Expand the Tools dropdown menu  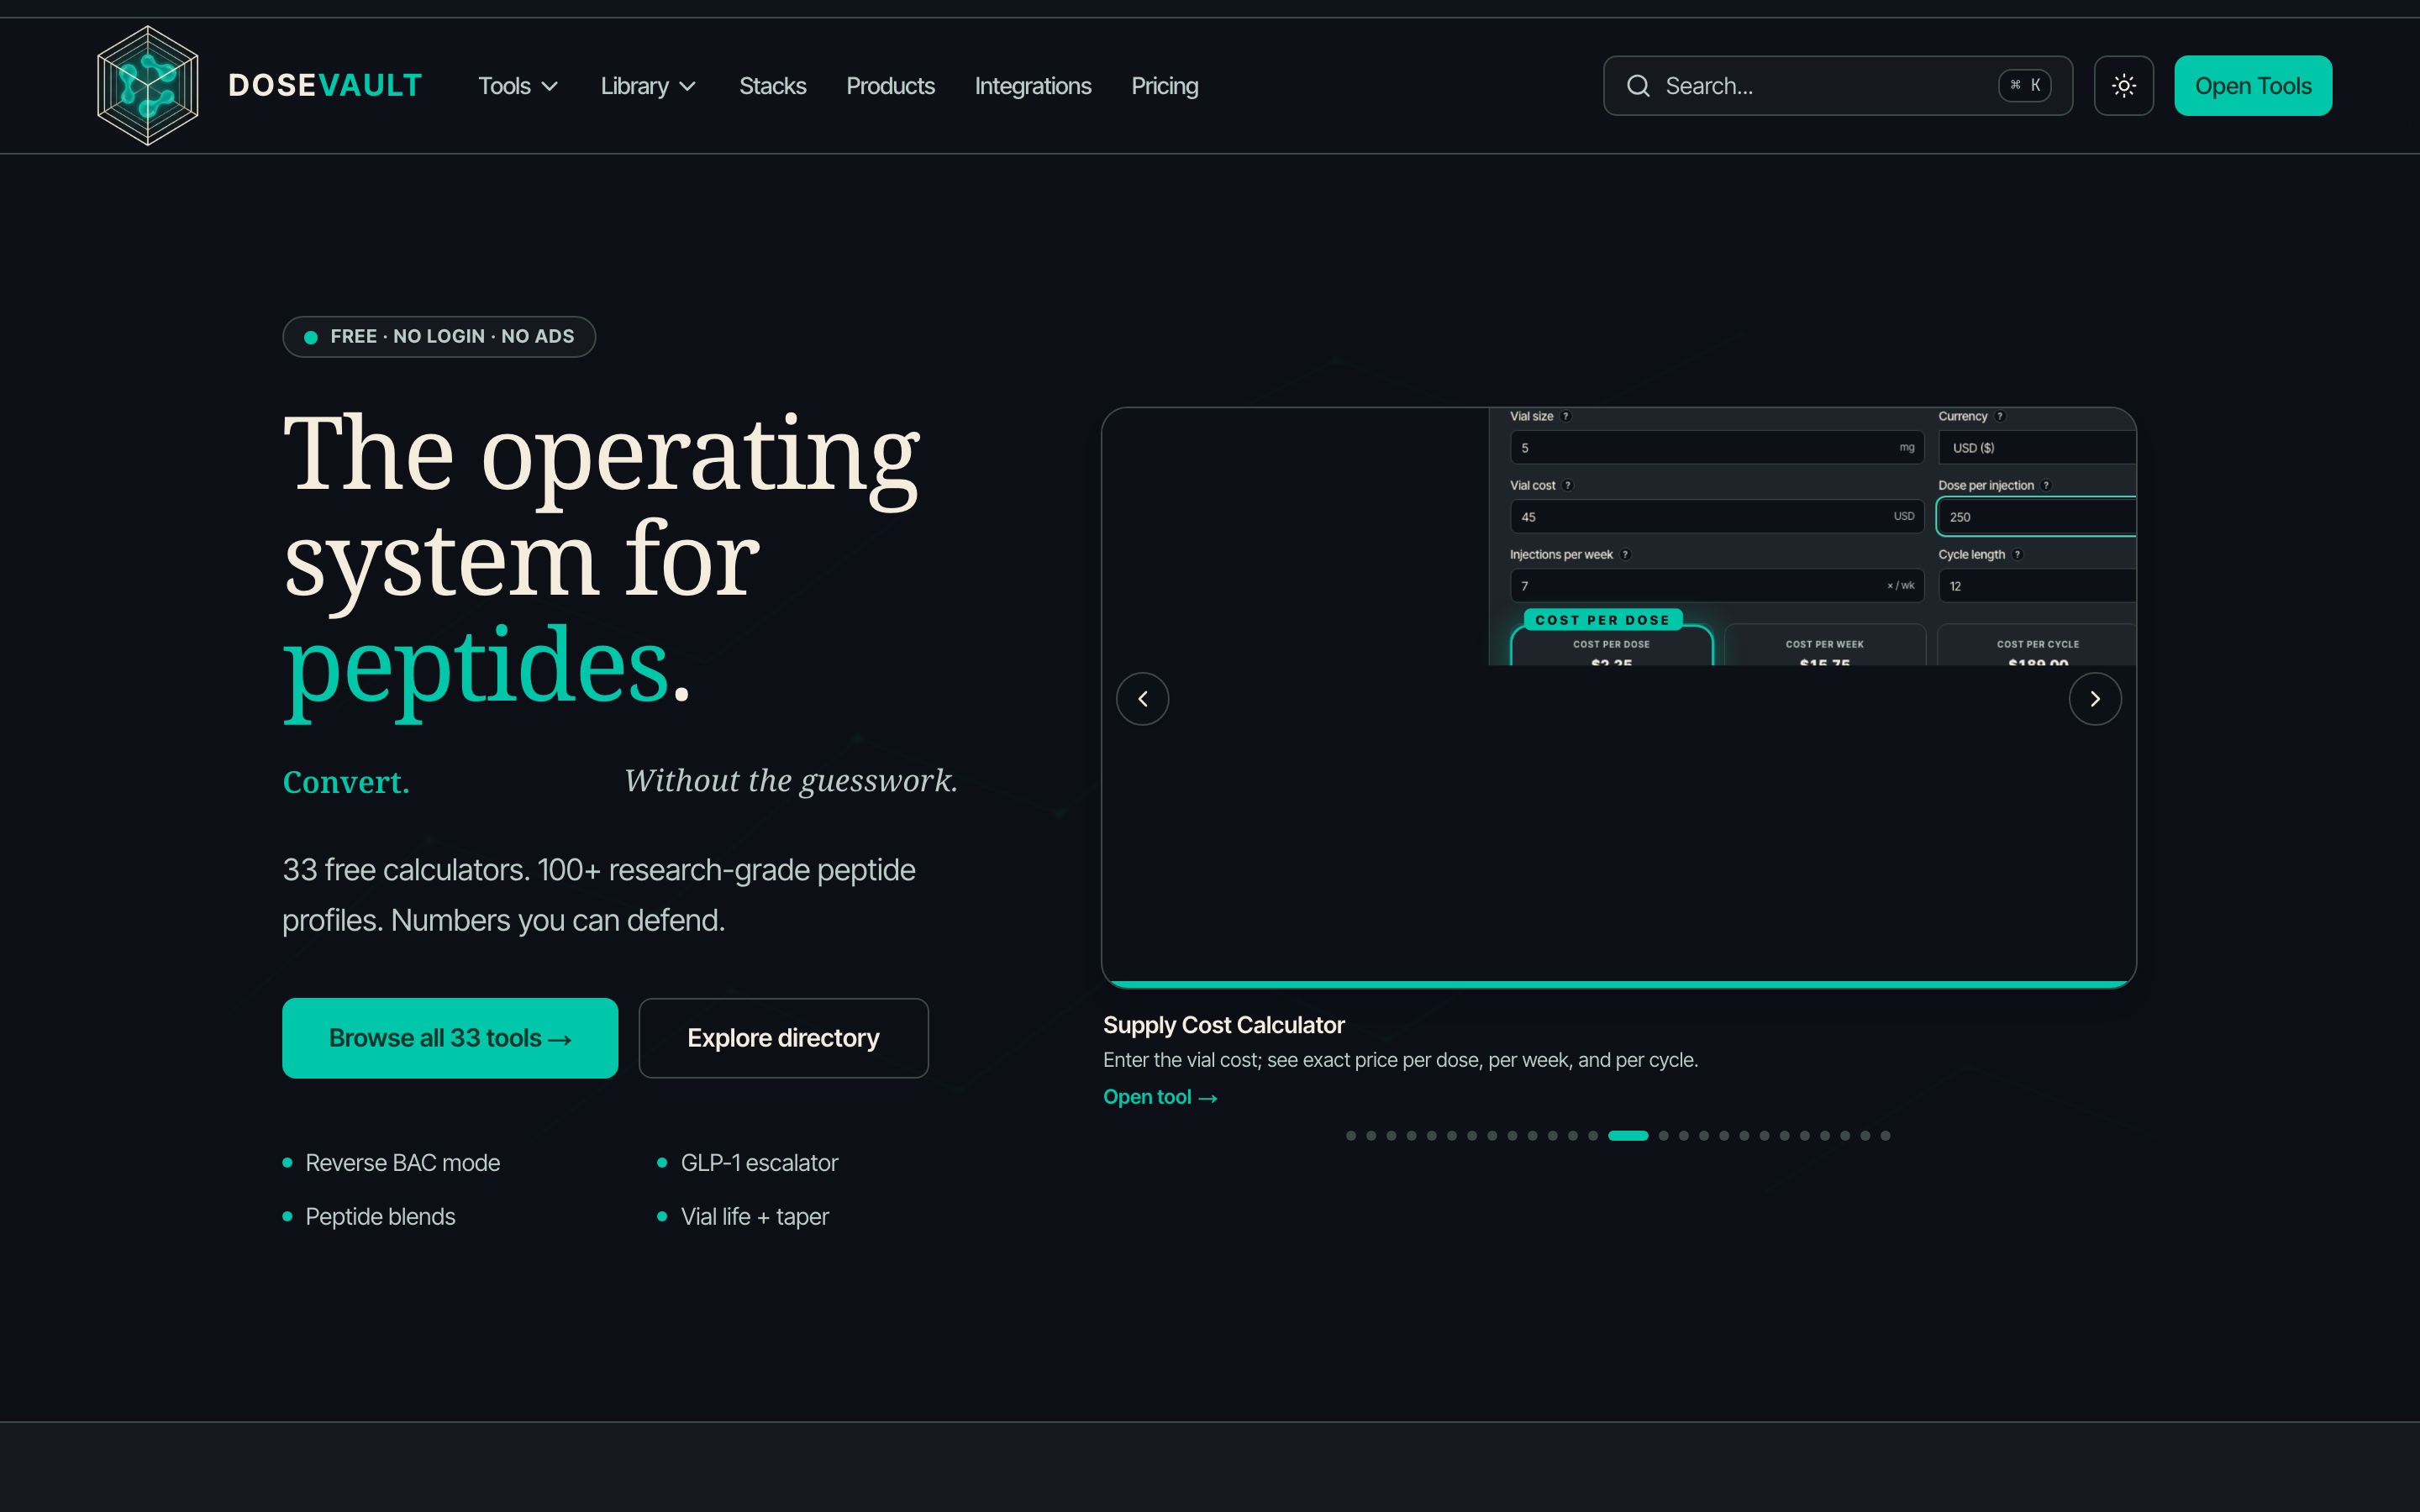pyautogui.click(x=518, y=86)
